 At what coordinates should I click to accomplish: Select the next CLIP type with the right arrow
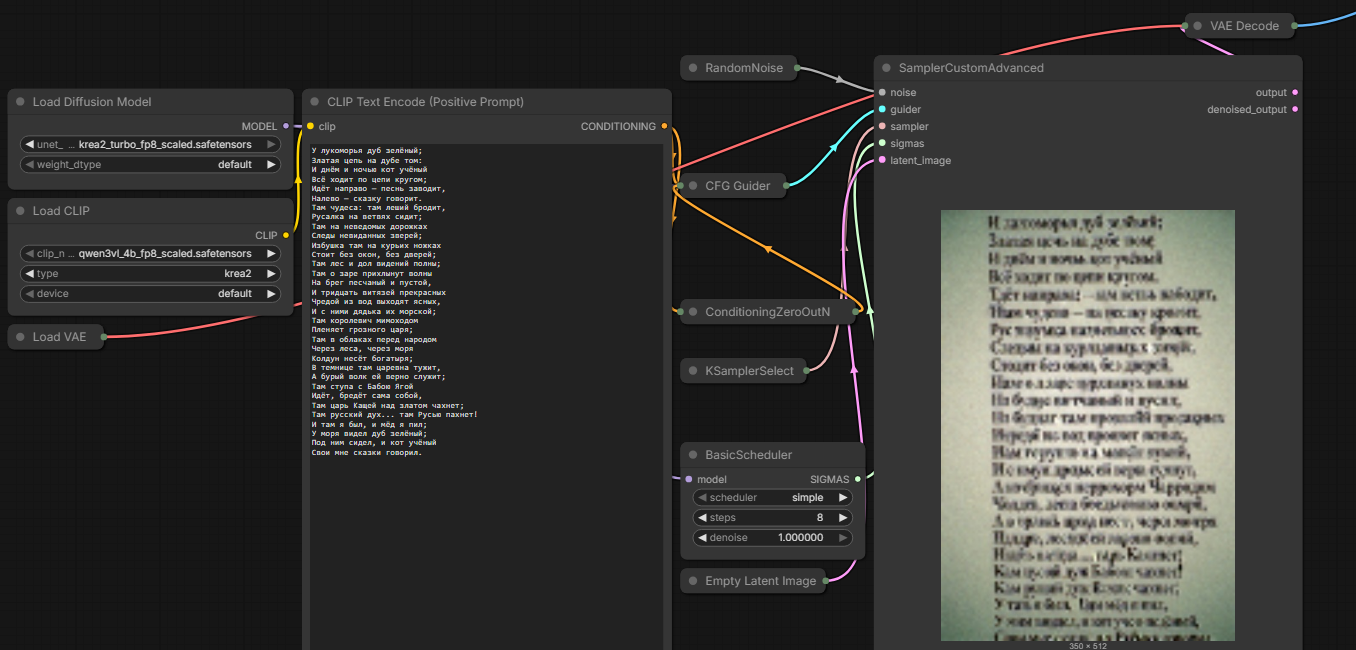pyautogui.click(x=271, y=273)
